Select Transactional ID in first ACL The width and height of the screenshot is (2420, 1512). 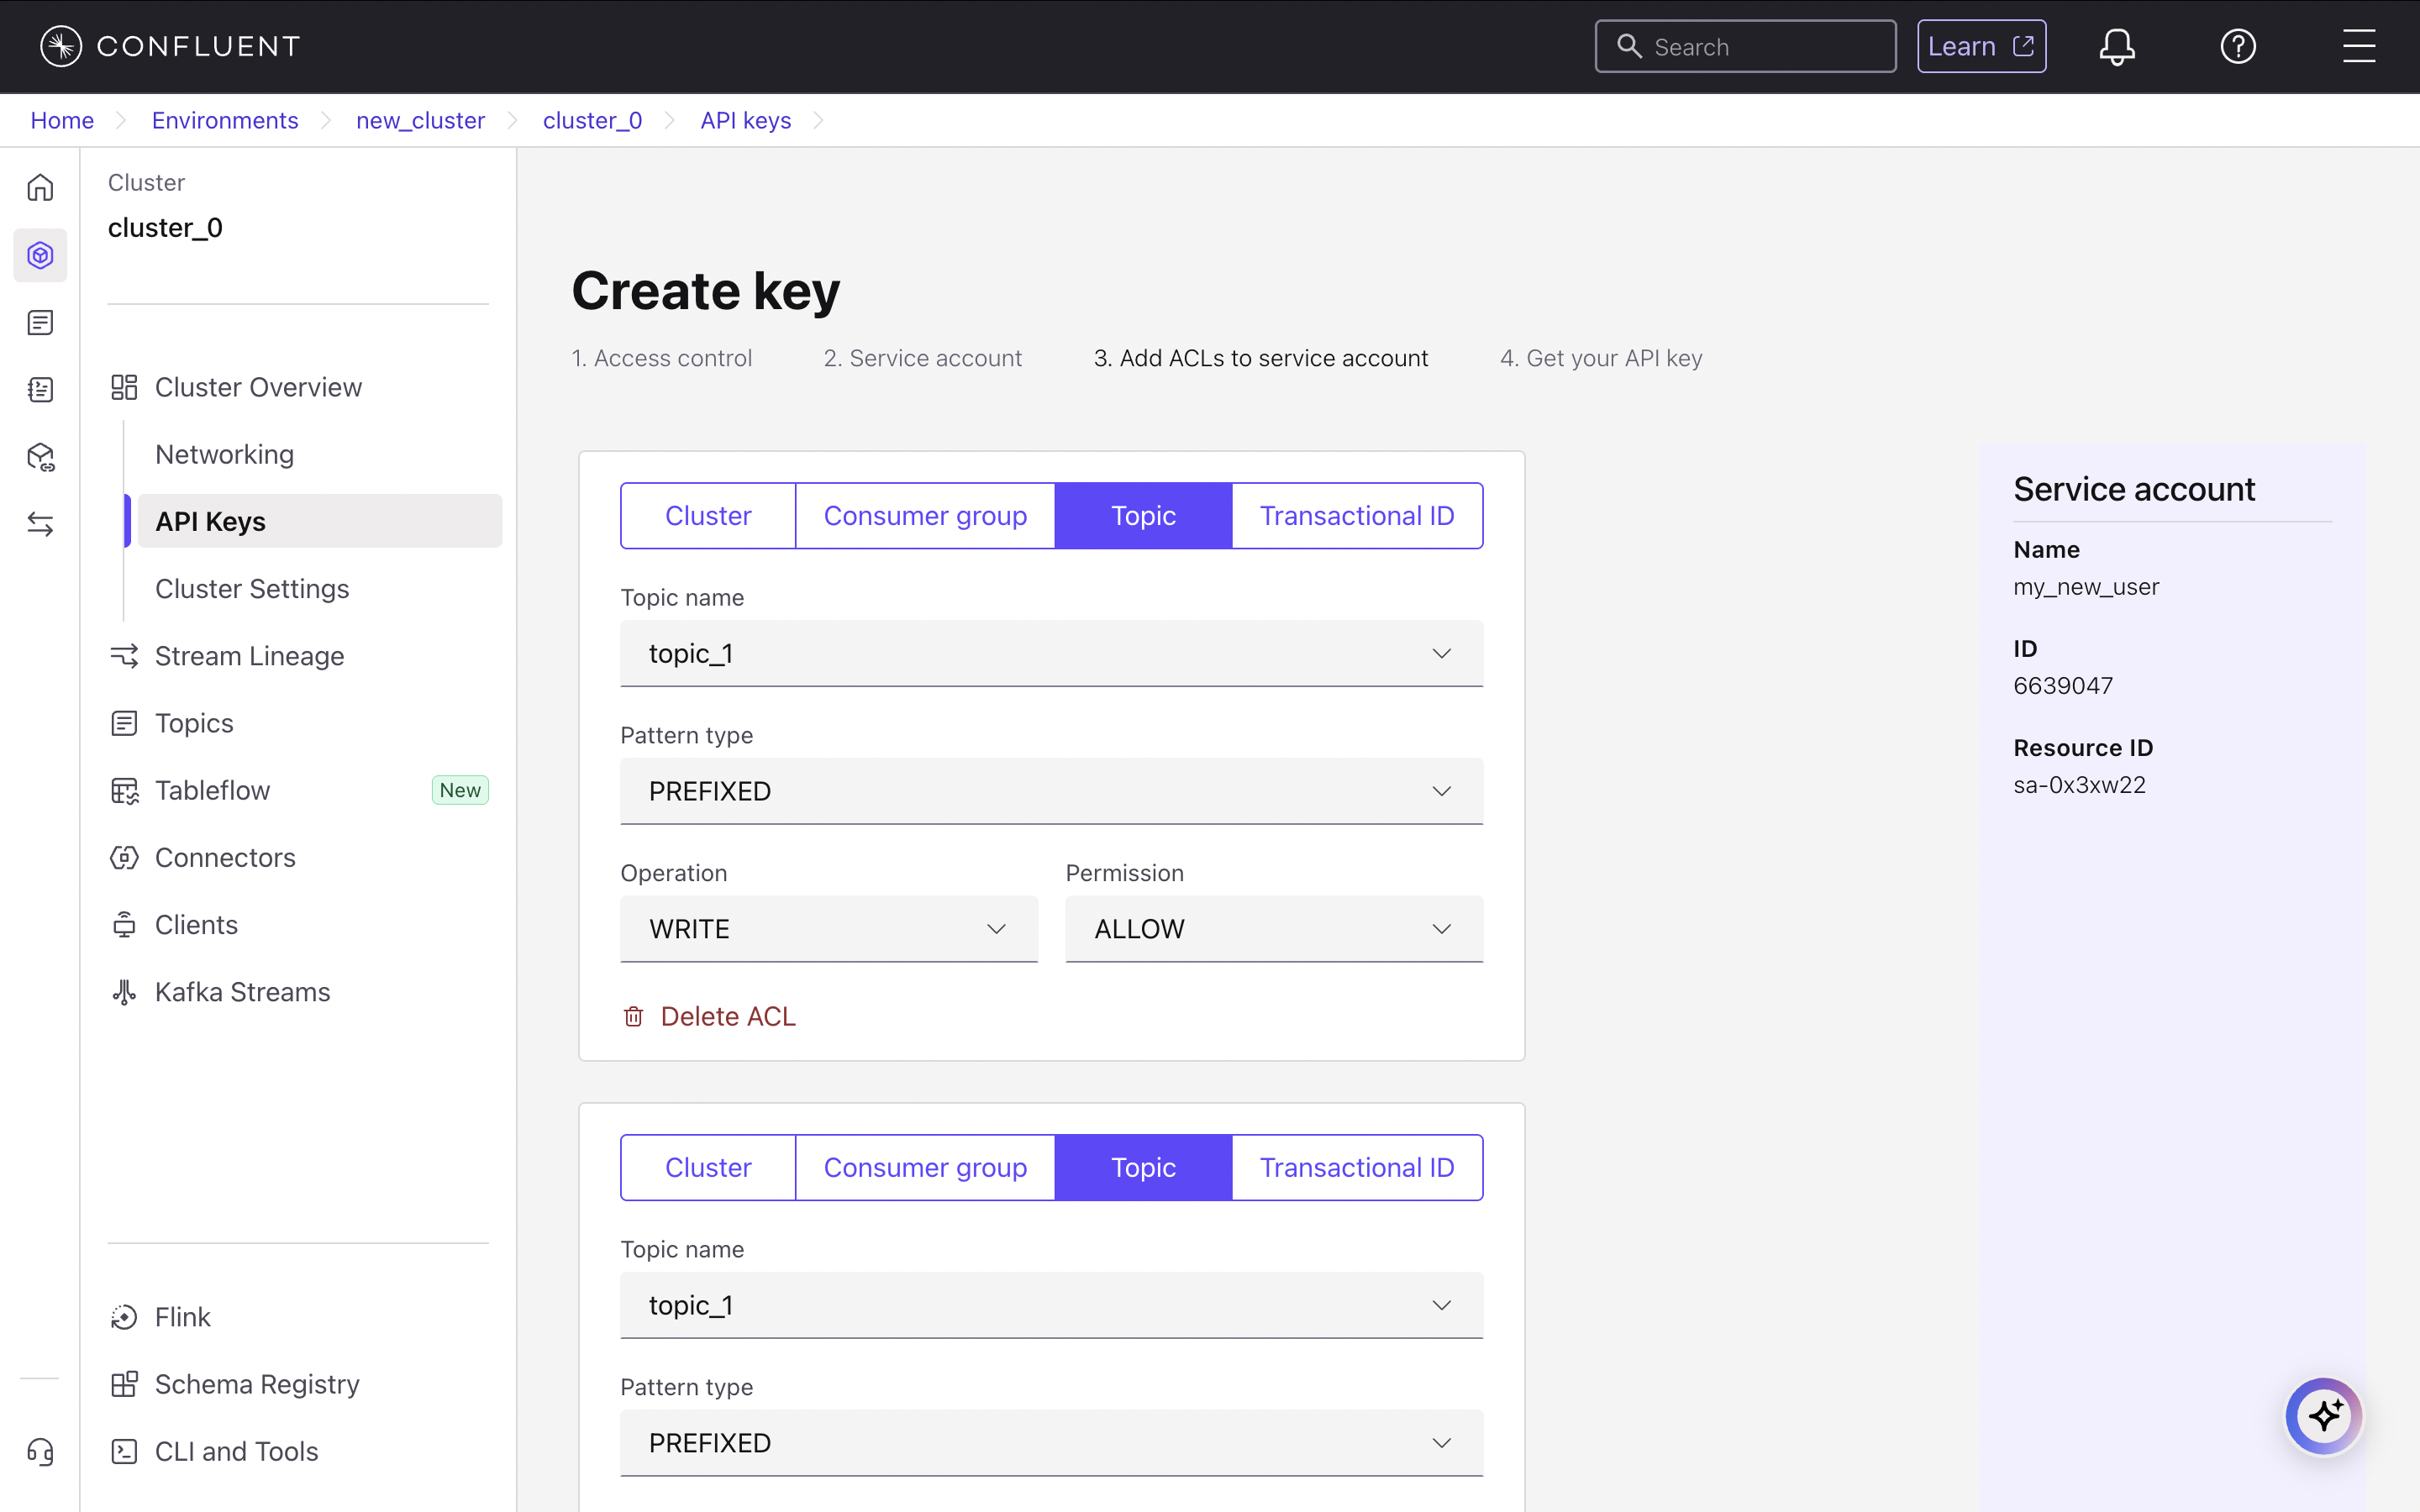click(1356, 515)
